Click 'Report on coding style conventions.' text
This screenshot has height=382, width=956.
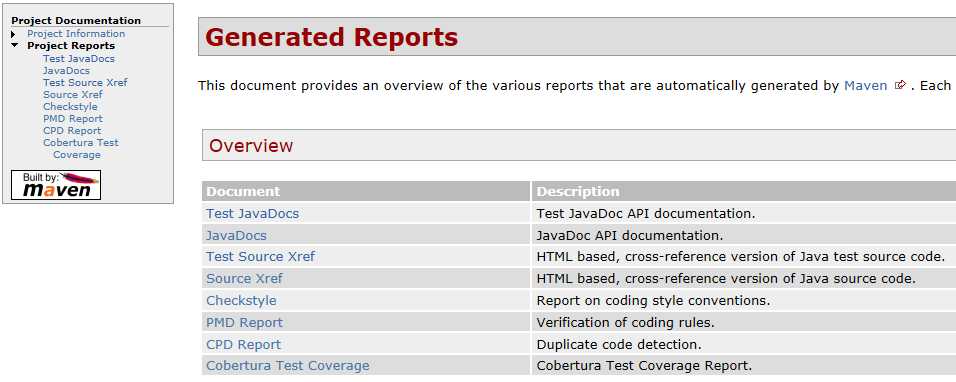point(653,300)
